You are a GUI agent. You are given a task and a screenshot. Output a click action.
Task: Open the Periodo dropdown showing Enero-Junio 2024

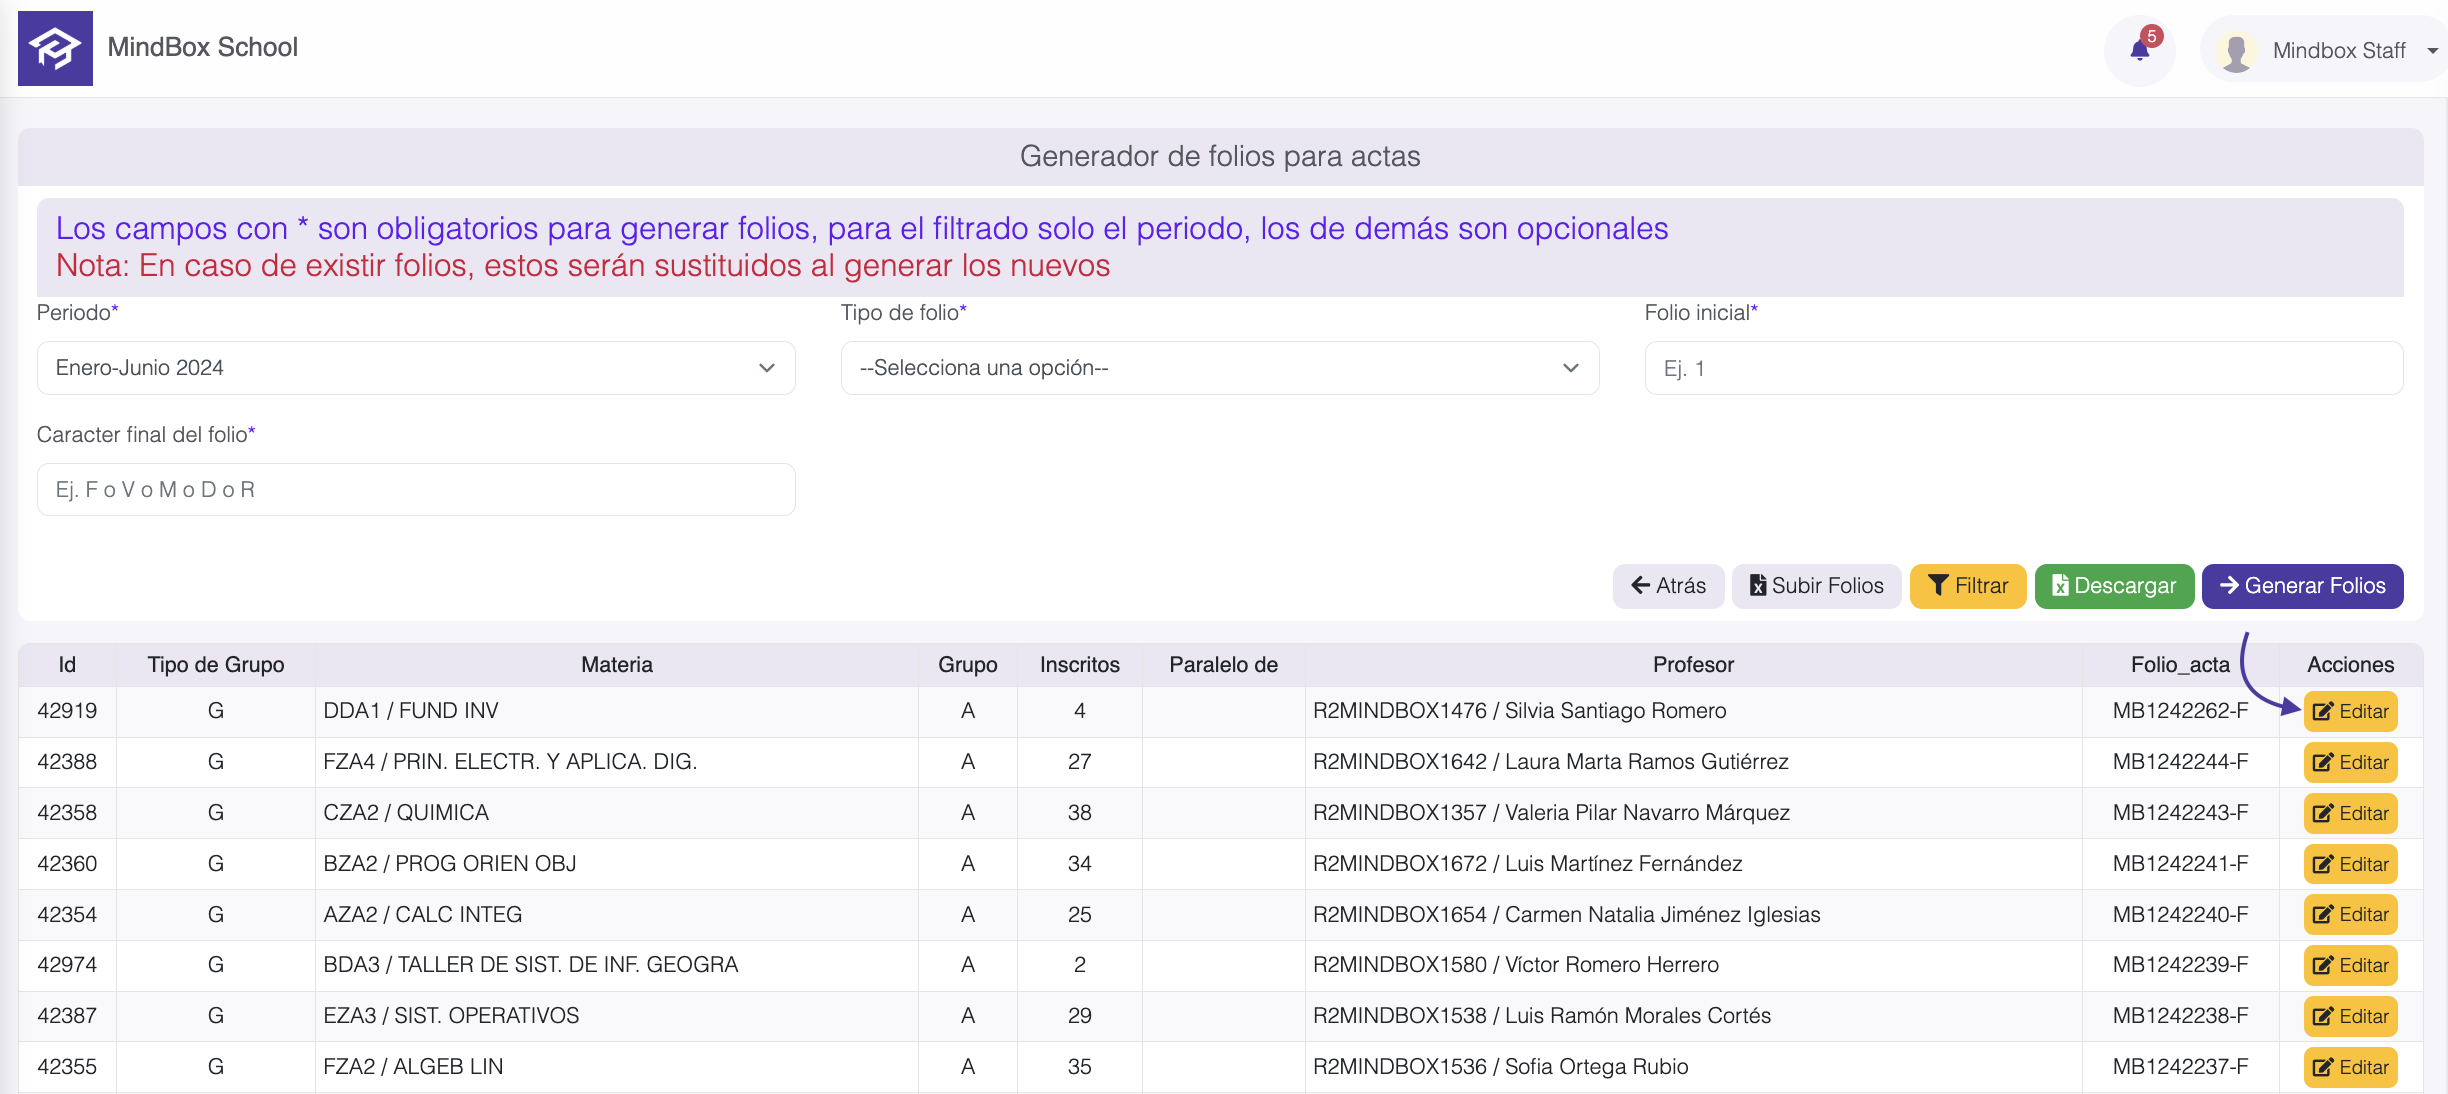[x=416, y=368]
